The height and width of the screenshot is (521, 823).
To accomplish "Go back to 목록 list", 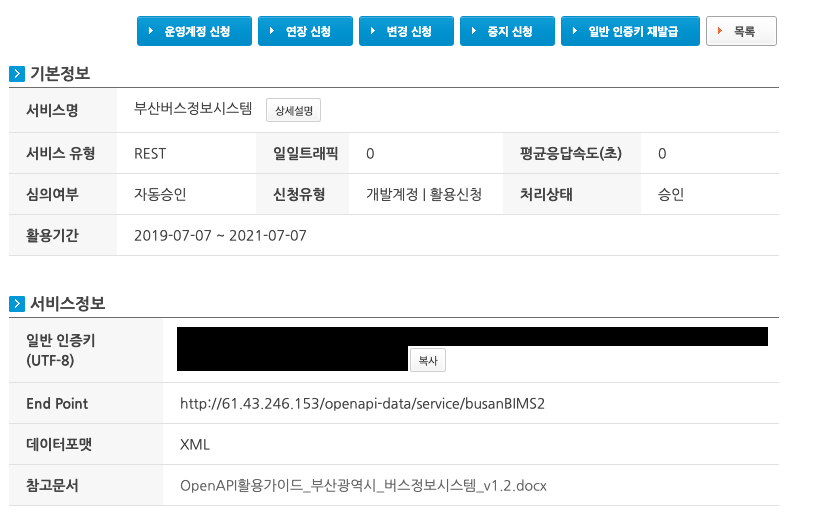I will [741, 31].
